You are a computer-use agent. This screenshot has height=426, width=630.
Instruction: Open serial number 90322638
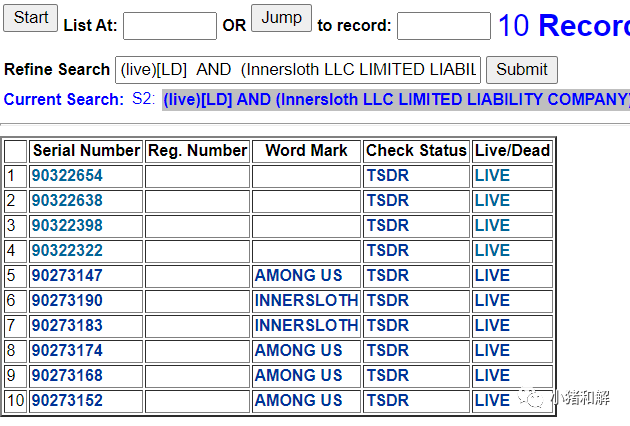click(x=67, y=201)
